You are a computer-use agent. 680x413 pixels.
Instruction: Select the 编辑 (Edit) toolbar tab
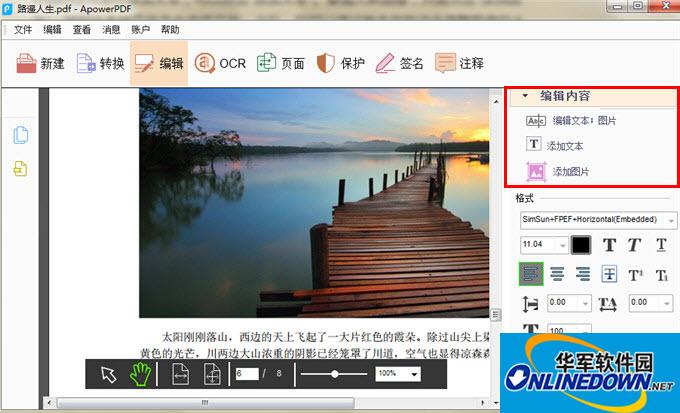pyautogui.click(x=159, y=63)
